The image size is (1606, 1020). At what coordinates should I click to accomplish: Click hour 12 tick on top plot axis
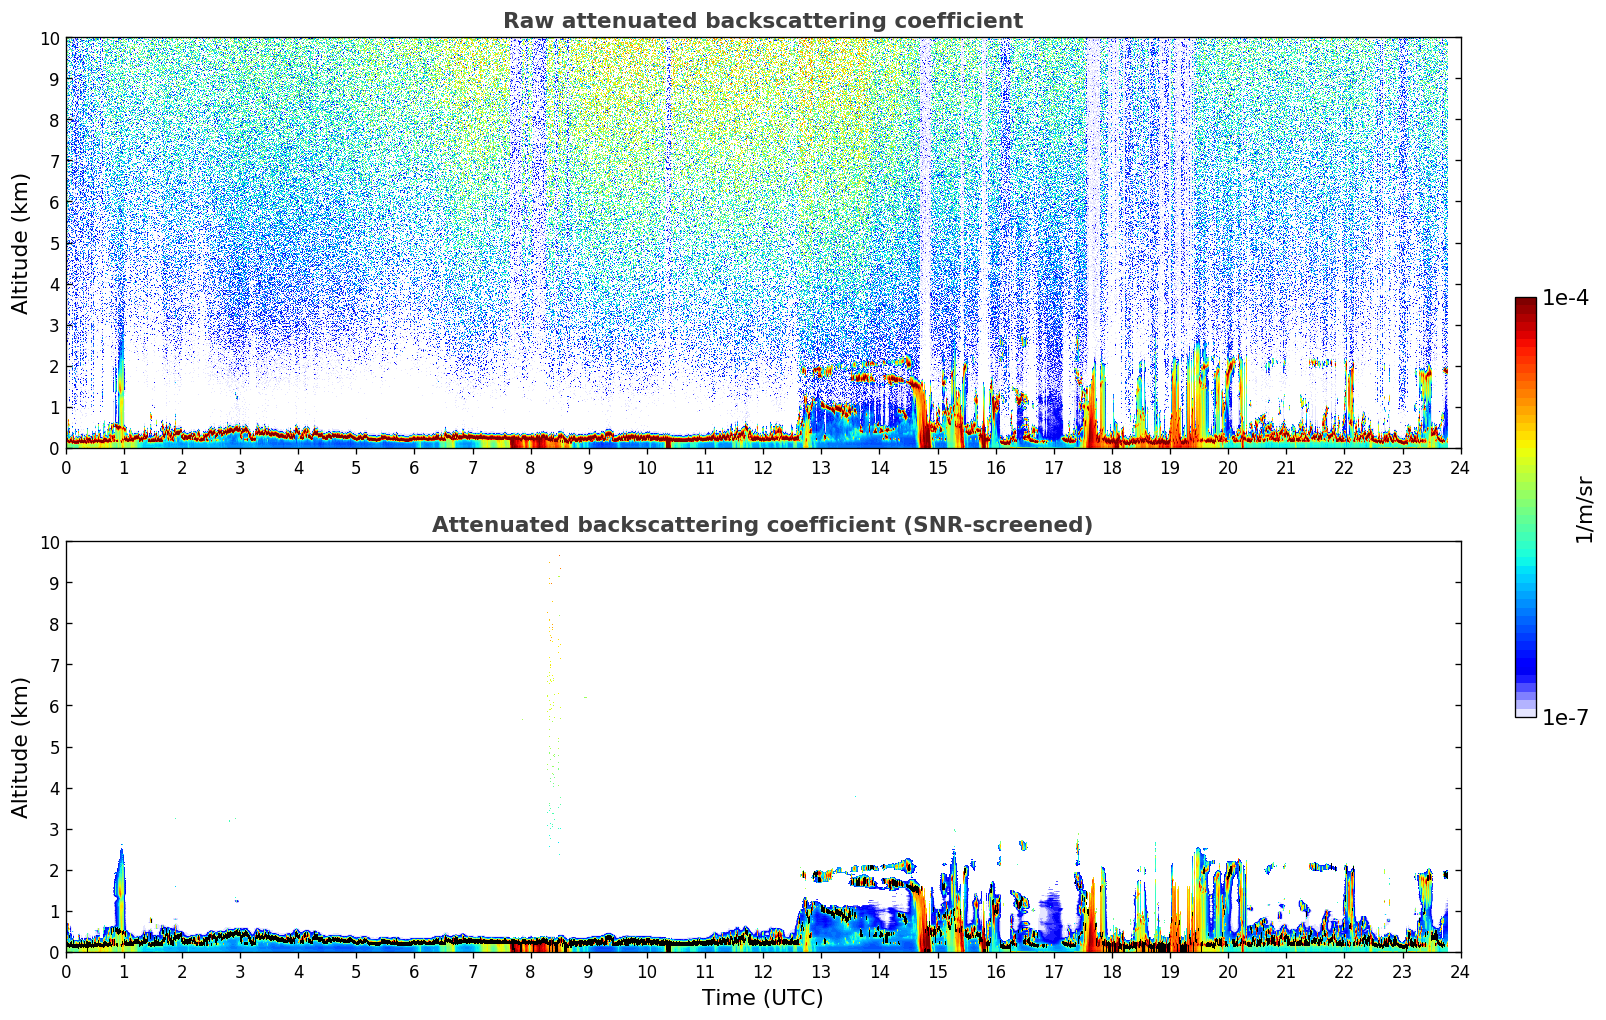[763, 468]
